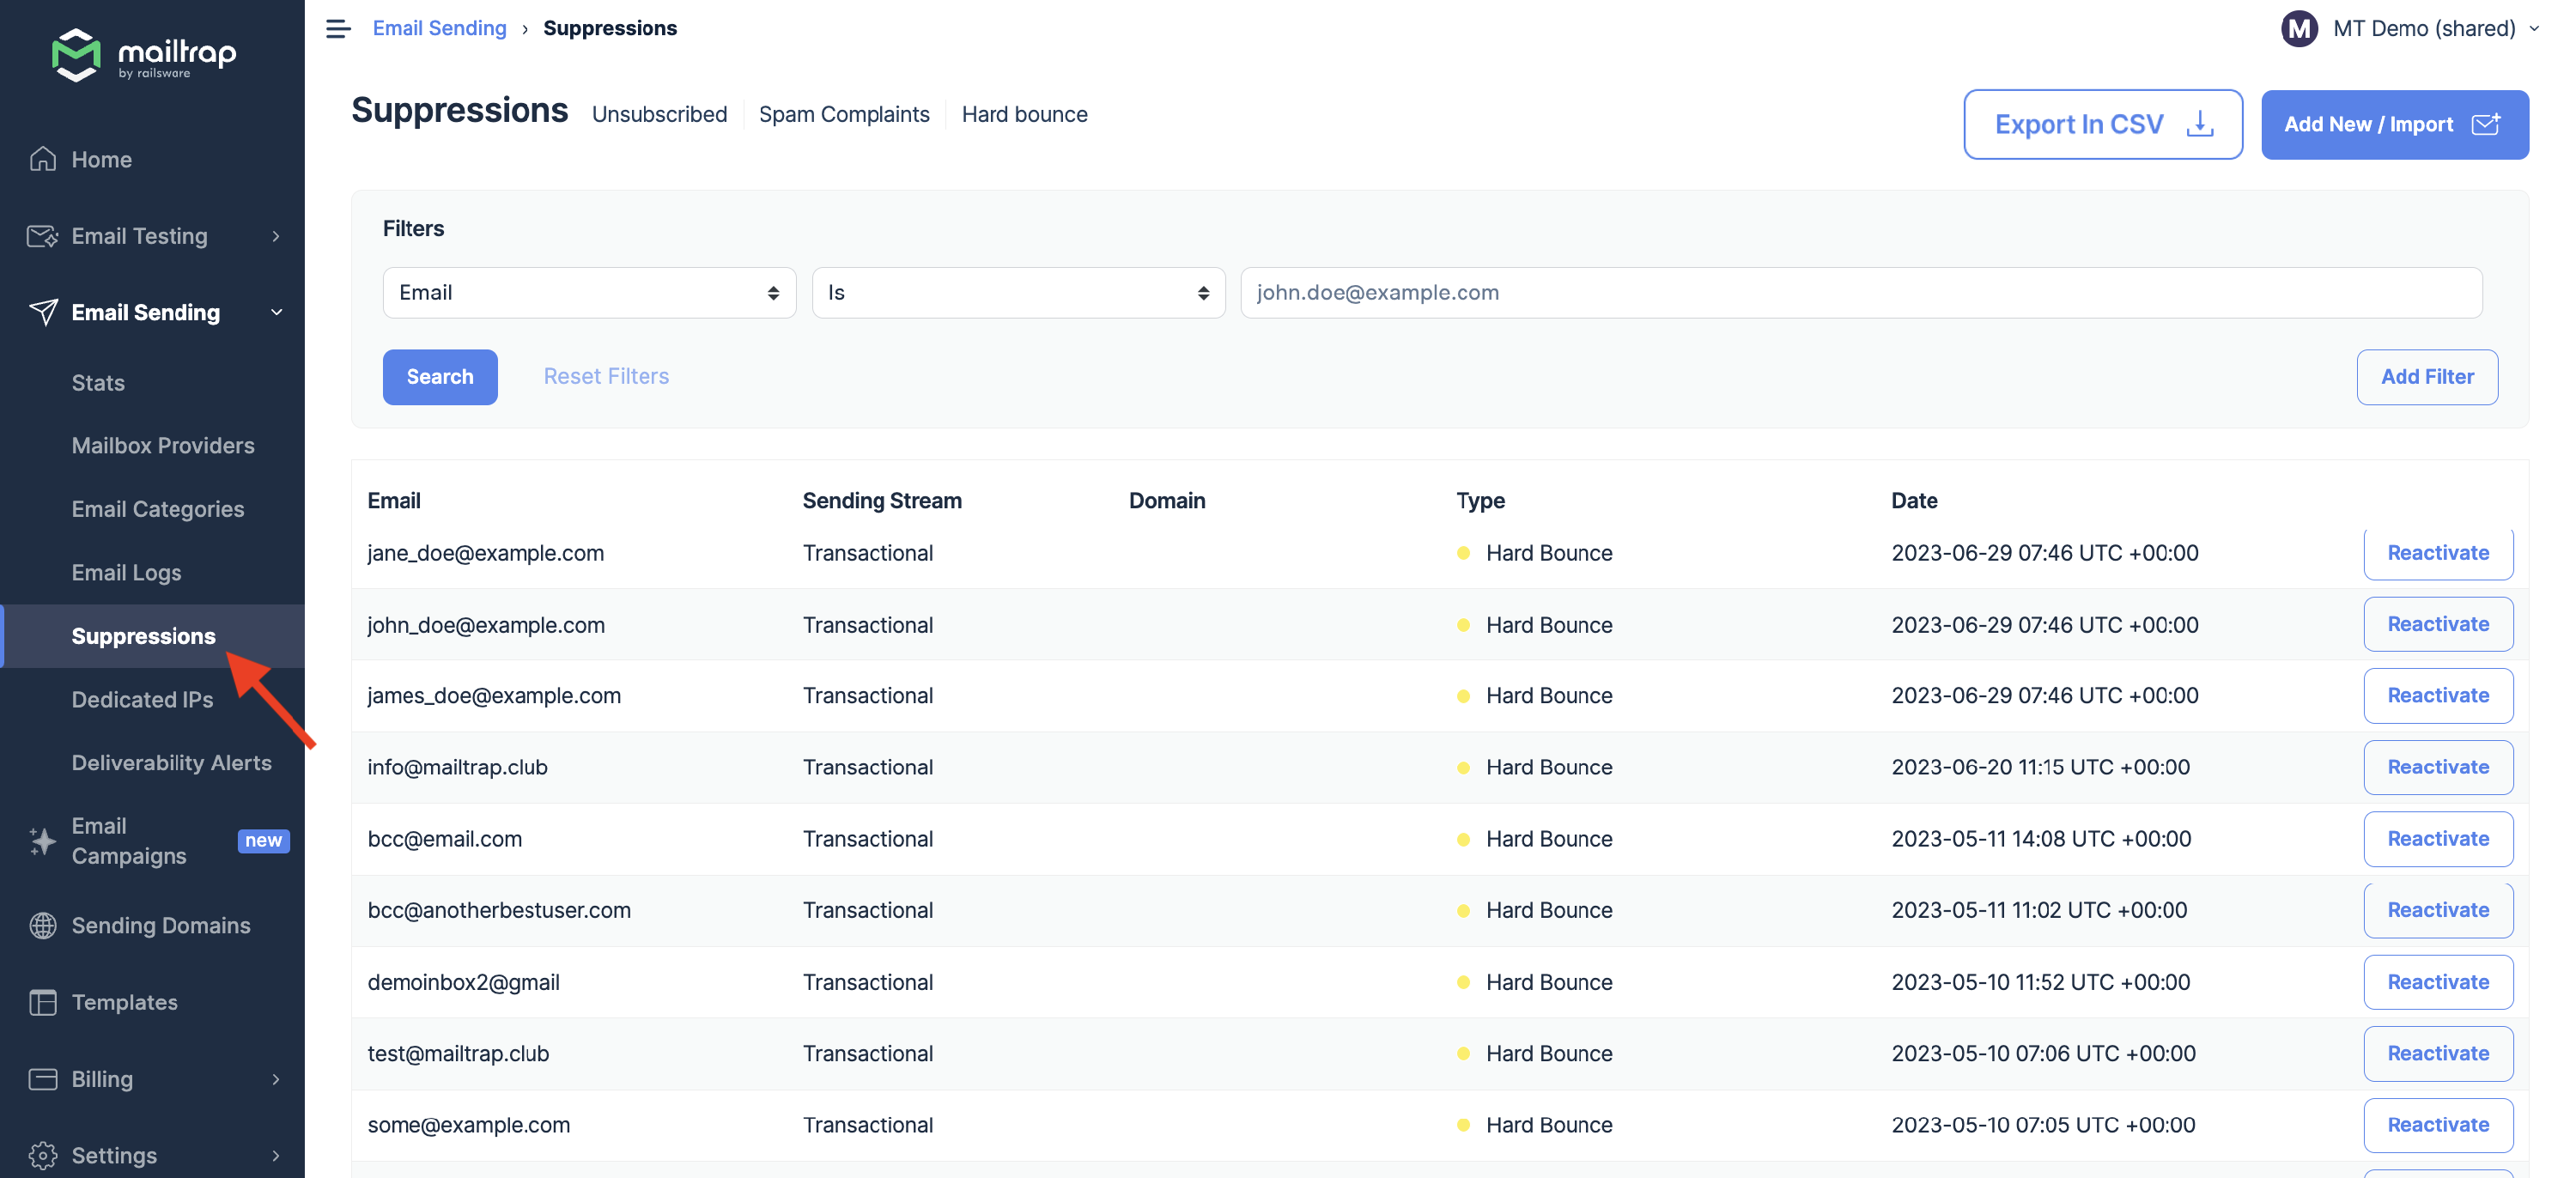Click the Email Campaigns sparkle icon
The height and width of the screenshot is (1178, 2576).
click(43, 841)
